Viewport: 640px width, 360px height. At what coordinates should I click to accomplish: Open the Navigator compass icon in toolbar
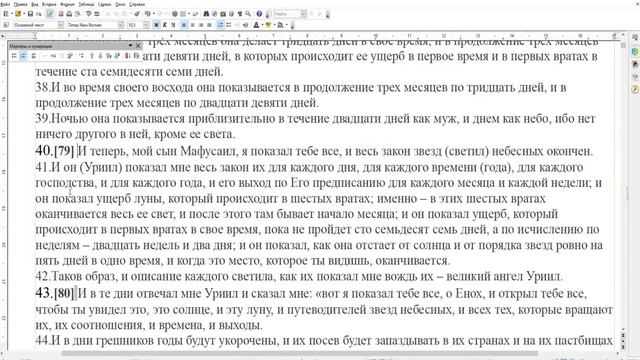tap(215, 14)
